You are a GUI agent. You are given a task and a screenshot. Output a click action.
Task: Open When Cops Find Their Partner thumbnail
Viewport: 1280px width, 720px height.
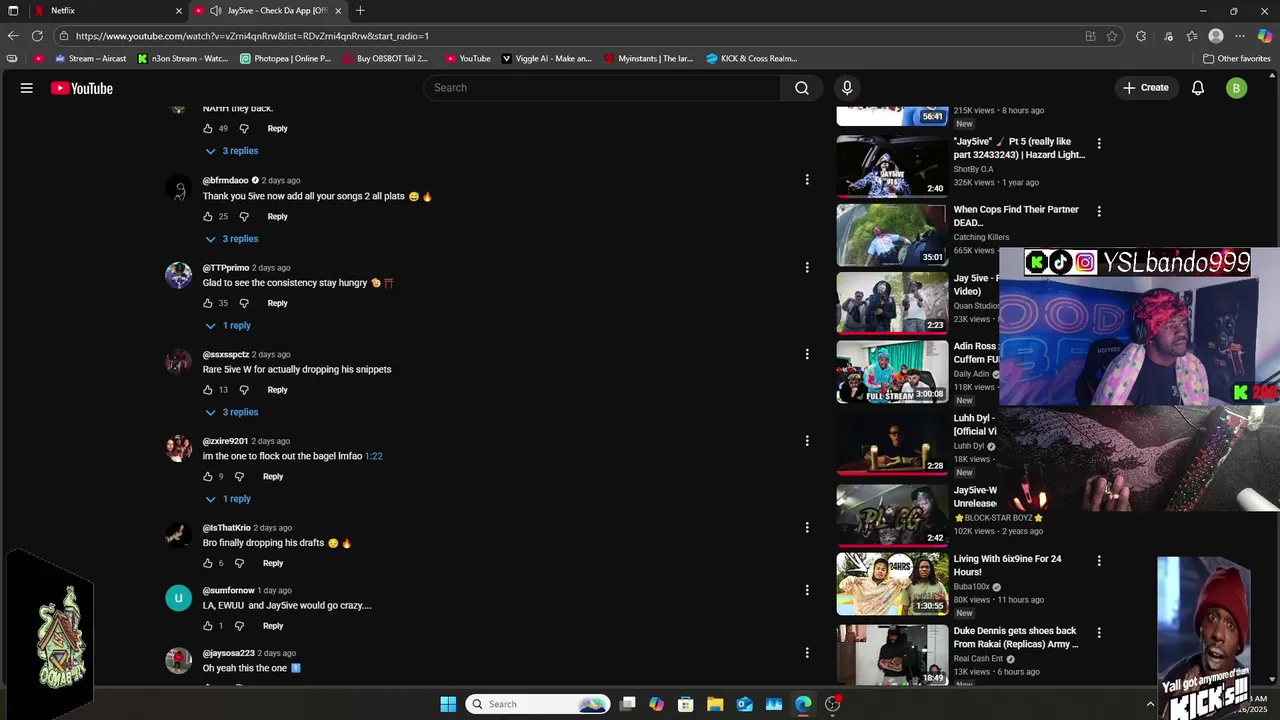point(892,235)
